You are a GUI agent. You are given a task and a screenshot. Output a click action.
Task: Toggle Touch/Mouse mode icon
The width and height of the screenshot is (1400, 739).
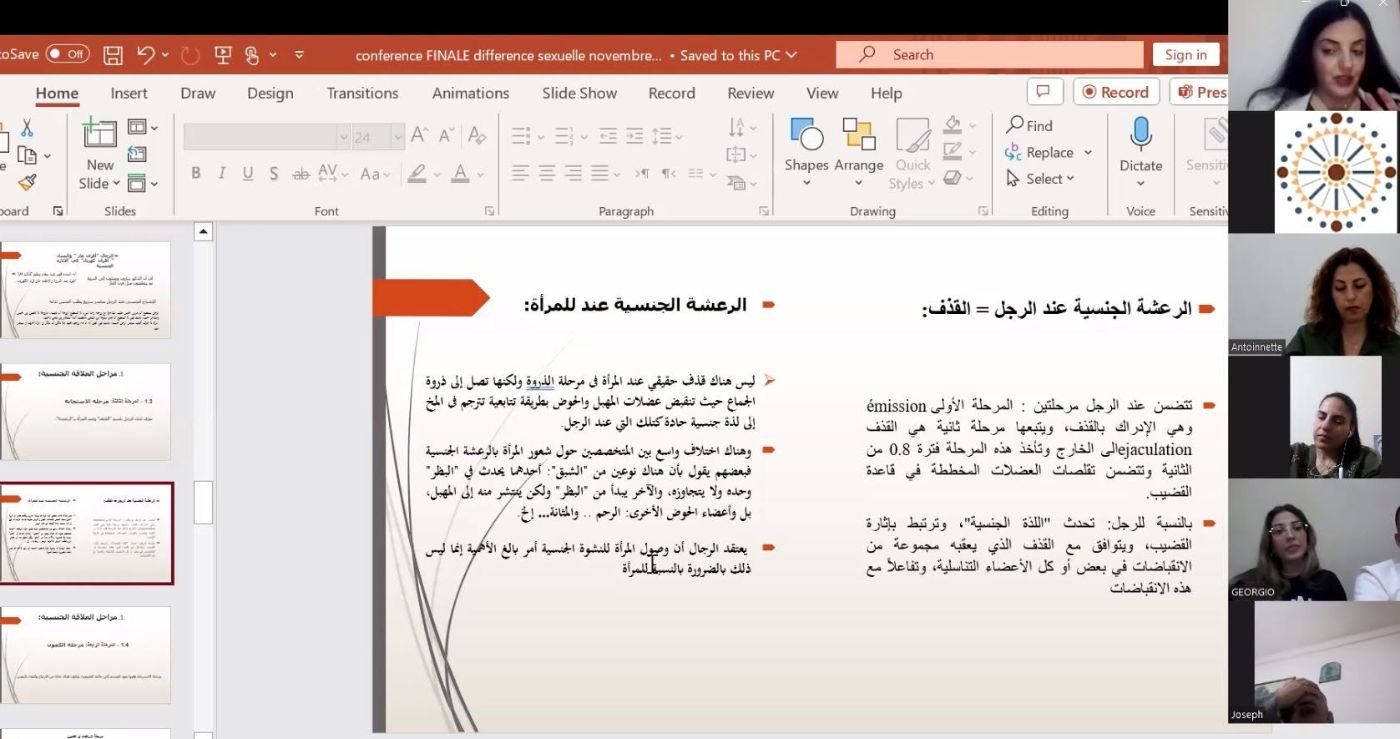click(x=251, y=55)
